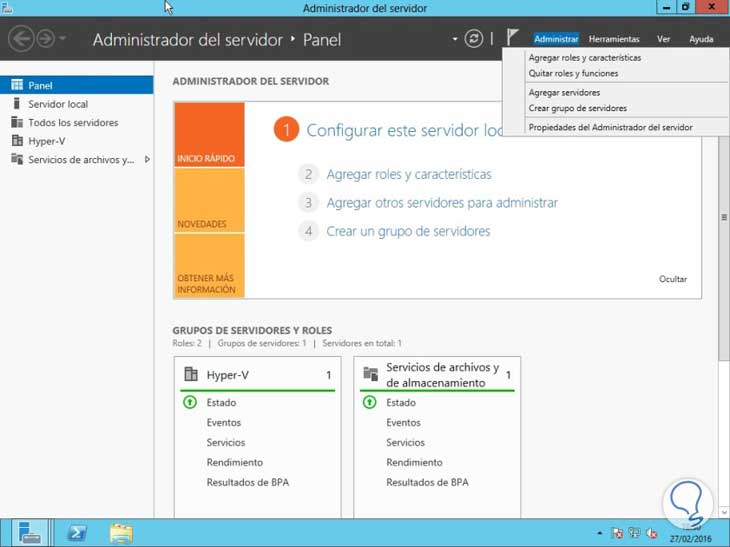The height and width of the screenshot is (547, 730).
Task: Open the Administrar menu
Action: coord(556,39)
